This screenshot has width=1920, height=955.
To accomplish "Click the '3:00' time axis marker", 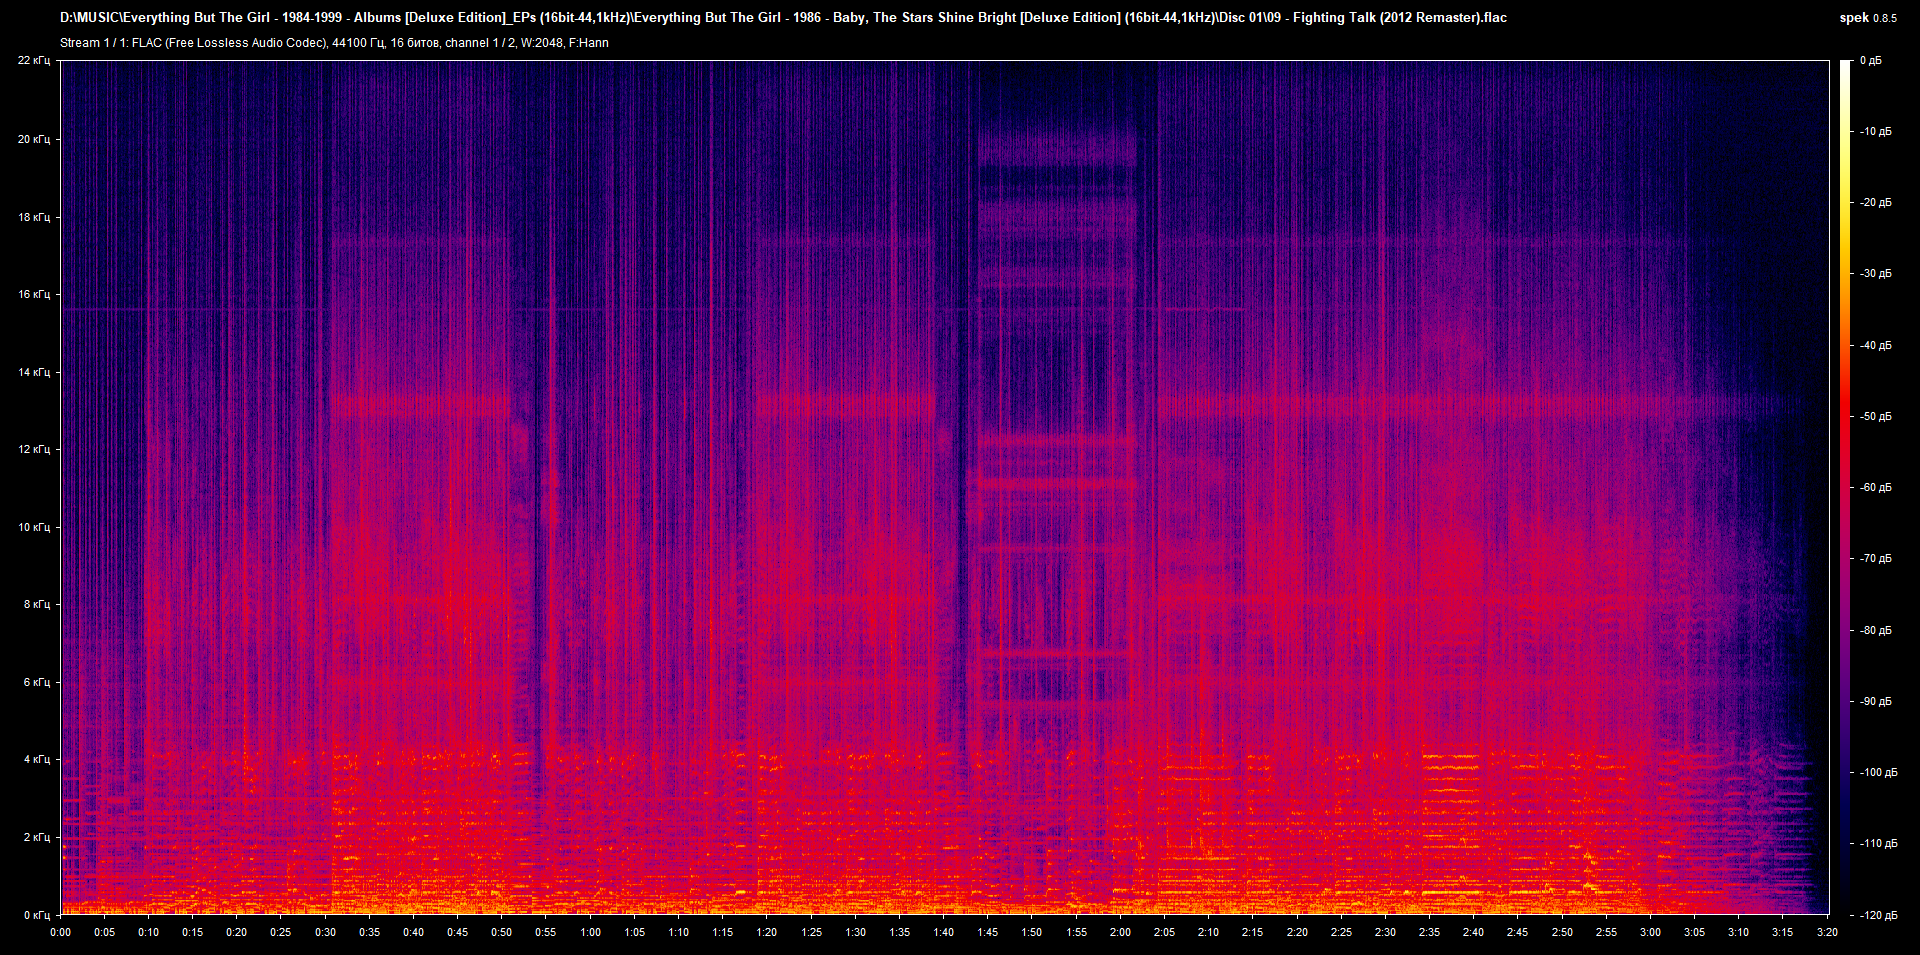I will click(1650, 932).
